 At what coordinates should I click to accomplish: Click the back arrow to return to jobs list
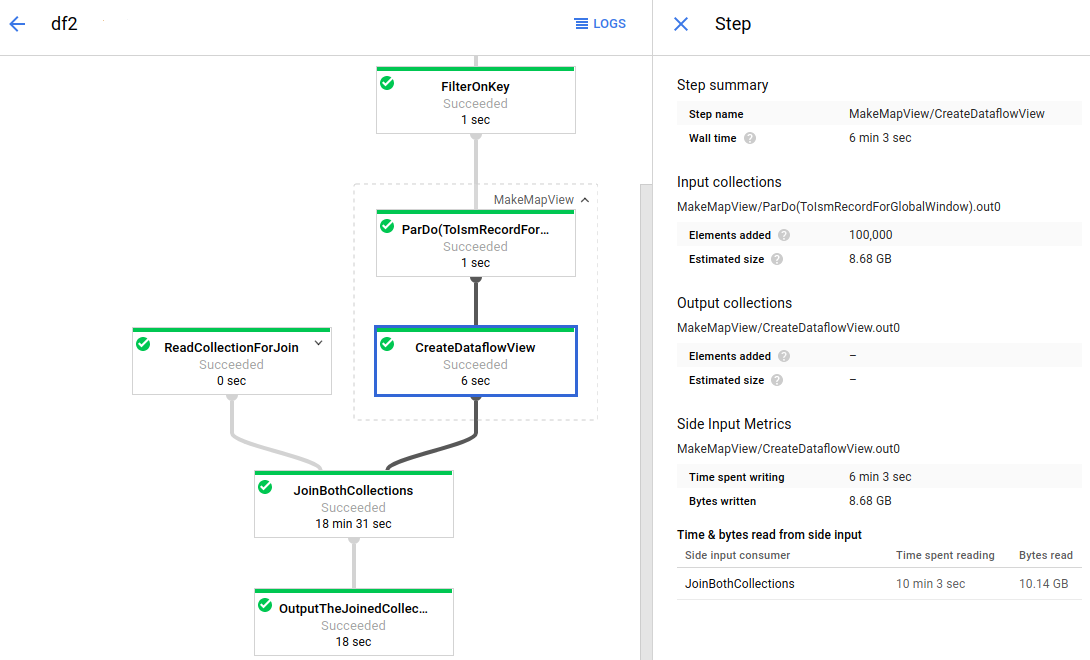tap(16, 24)
